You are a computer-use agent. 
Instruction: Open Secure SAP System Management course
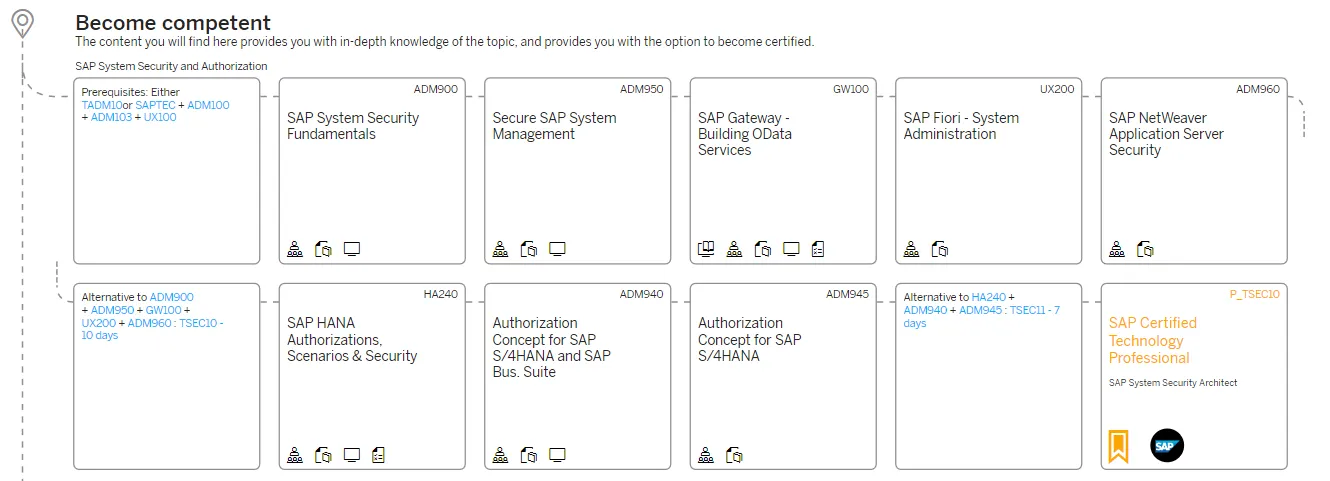554,126
